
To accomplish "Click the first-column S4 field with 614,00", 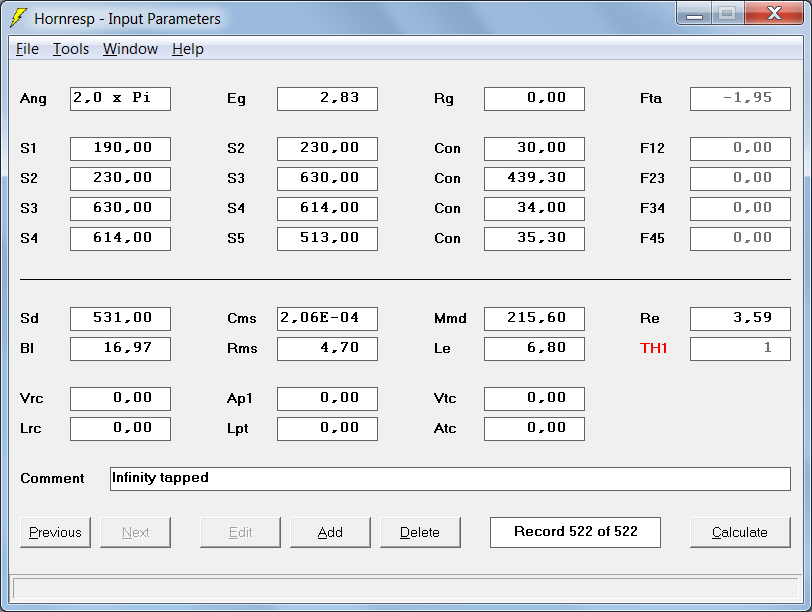I will tap(120, 239).
